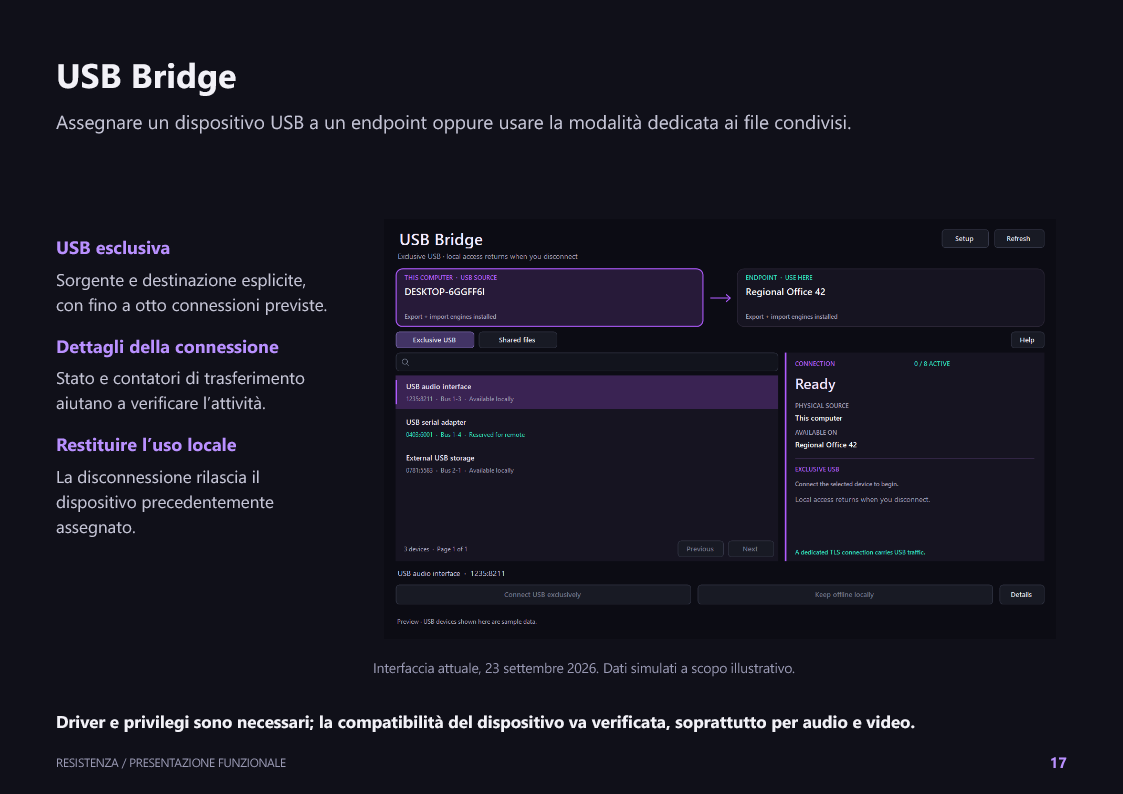1123x794 pixels.
Task: Focus the device search field
Action: coord(587,362)
